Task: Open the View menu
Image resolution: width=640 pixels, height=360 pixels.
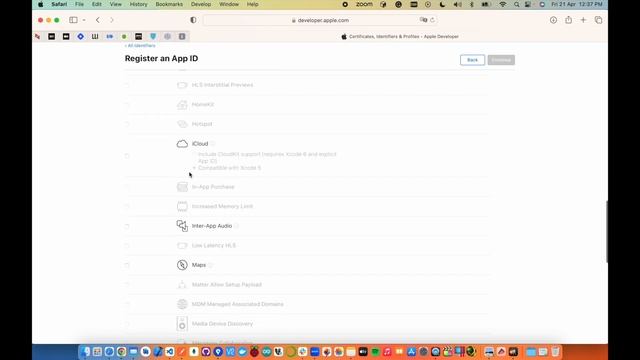Action: pos(116,4)
